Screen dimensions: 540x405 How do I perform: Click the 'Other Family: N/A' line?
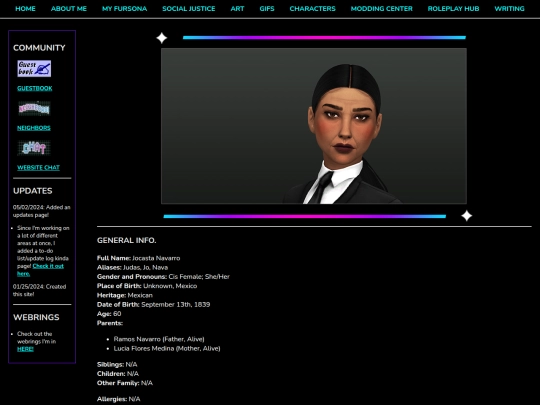coord(125,383)
